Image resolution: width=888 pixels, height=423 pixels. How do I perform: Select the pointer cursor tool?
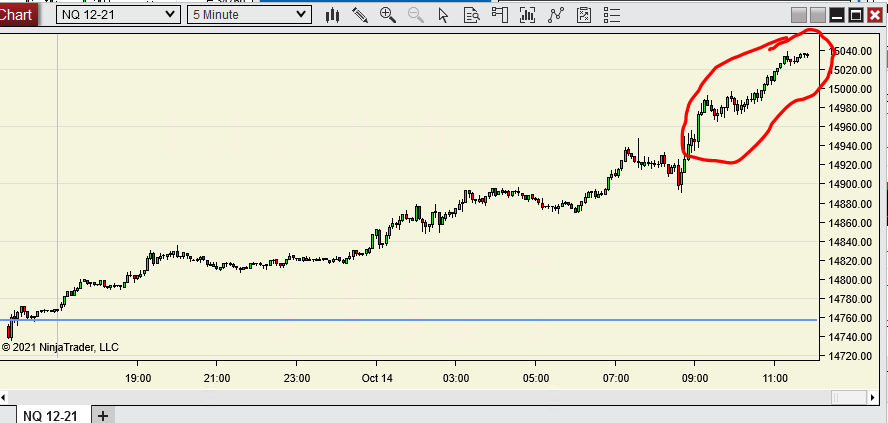443,15
